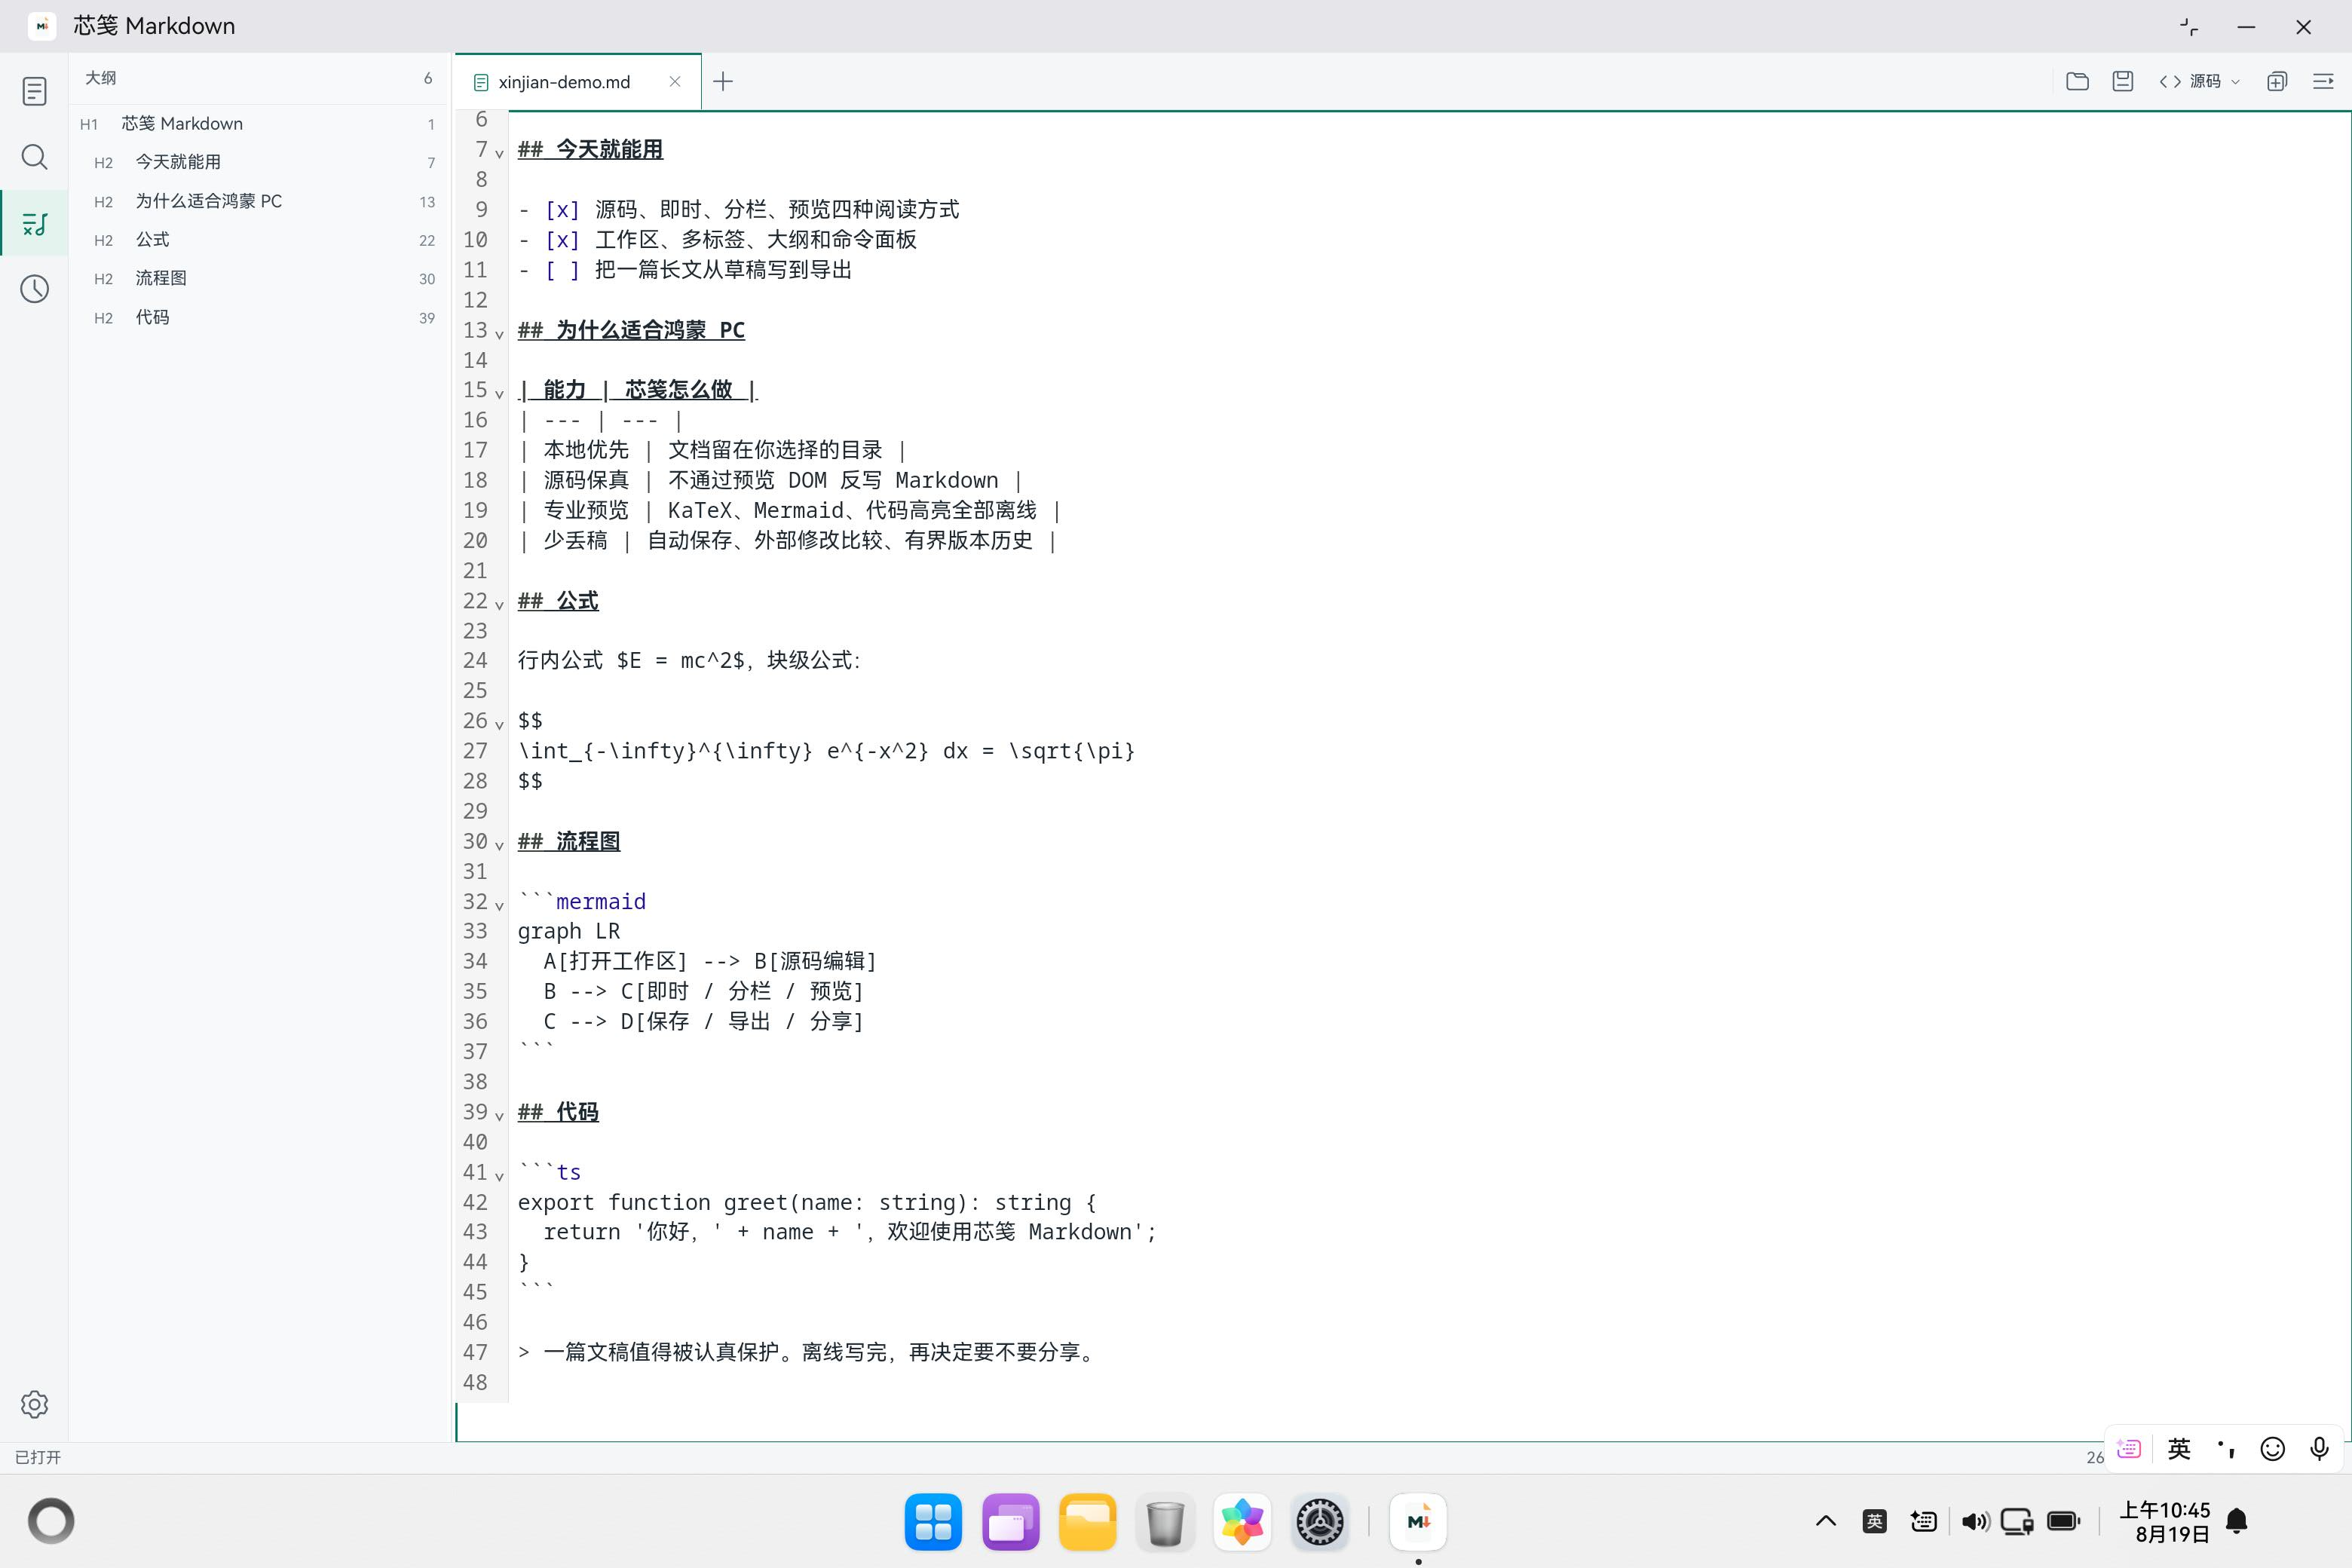
Task: Add a new tab with plus button
Action: pos(723,81)
